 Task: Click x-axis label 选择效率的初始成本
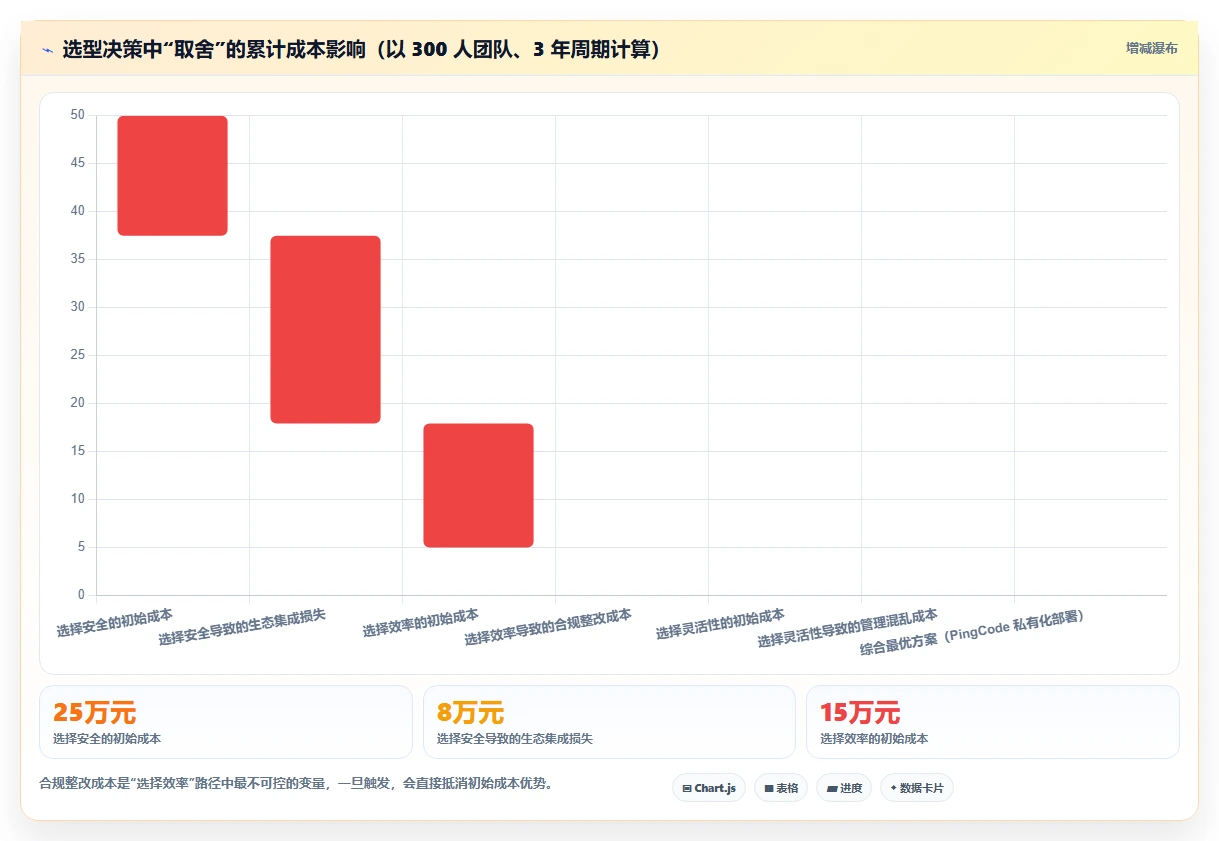pyautogui.click(x=420, y=622)
